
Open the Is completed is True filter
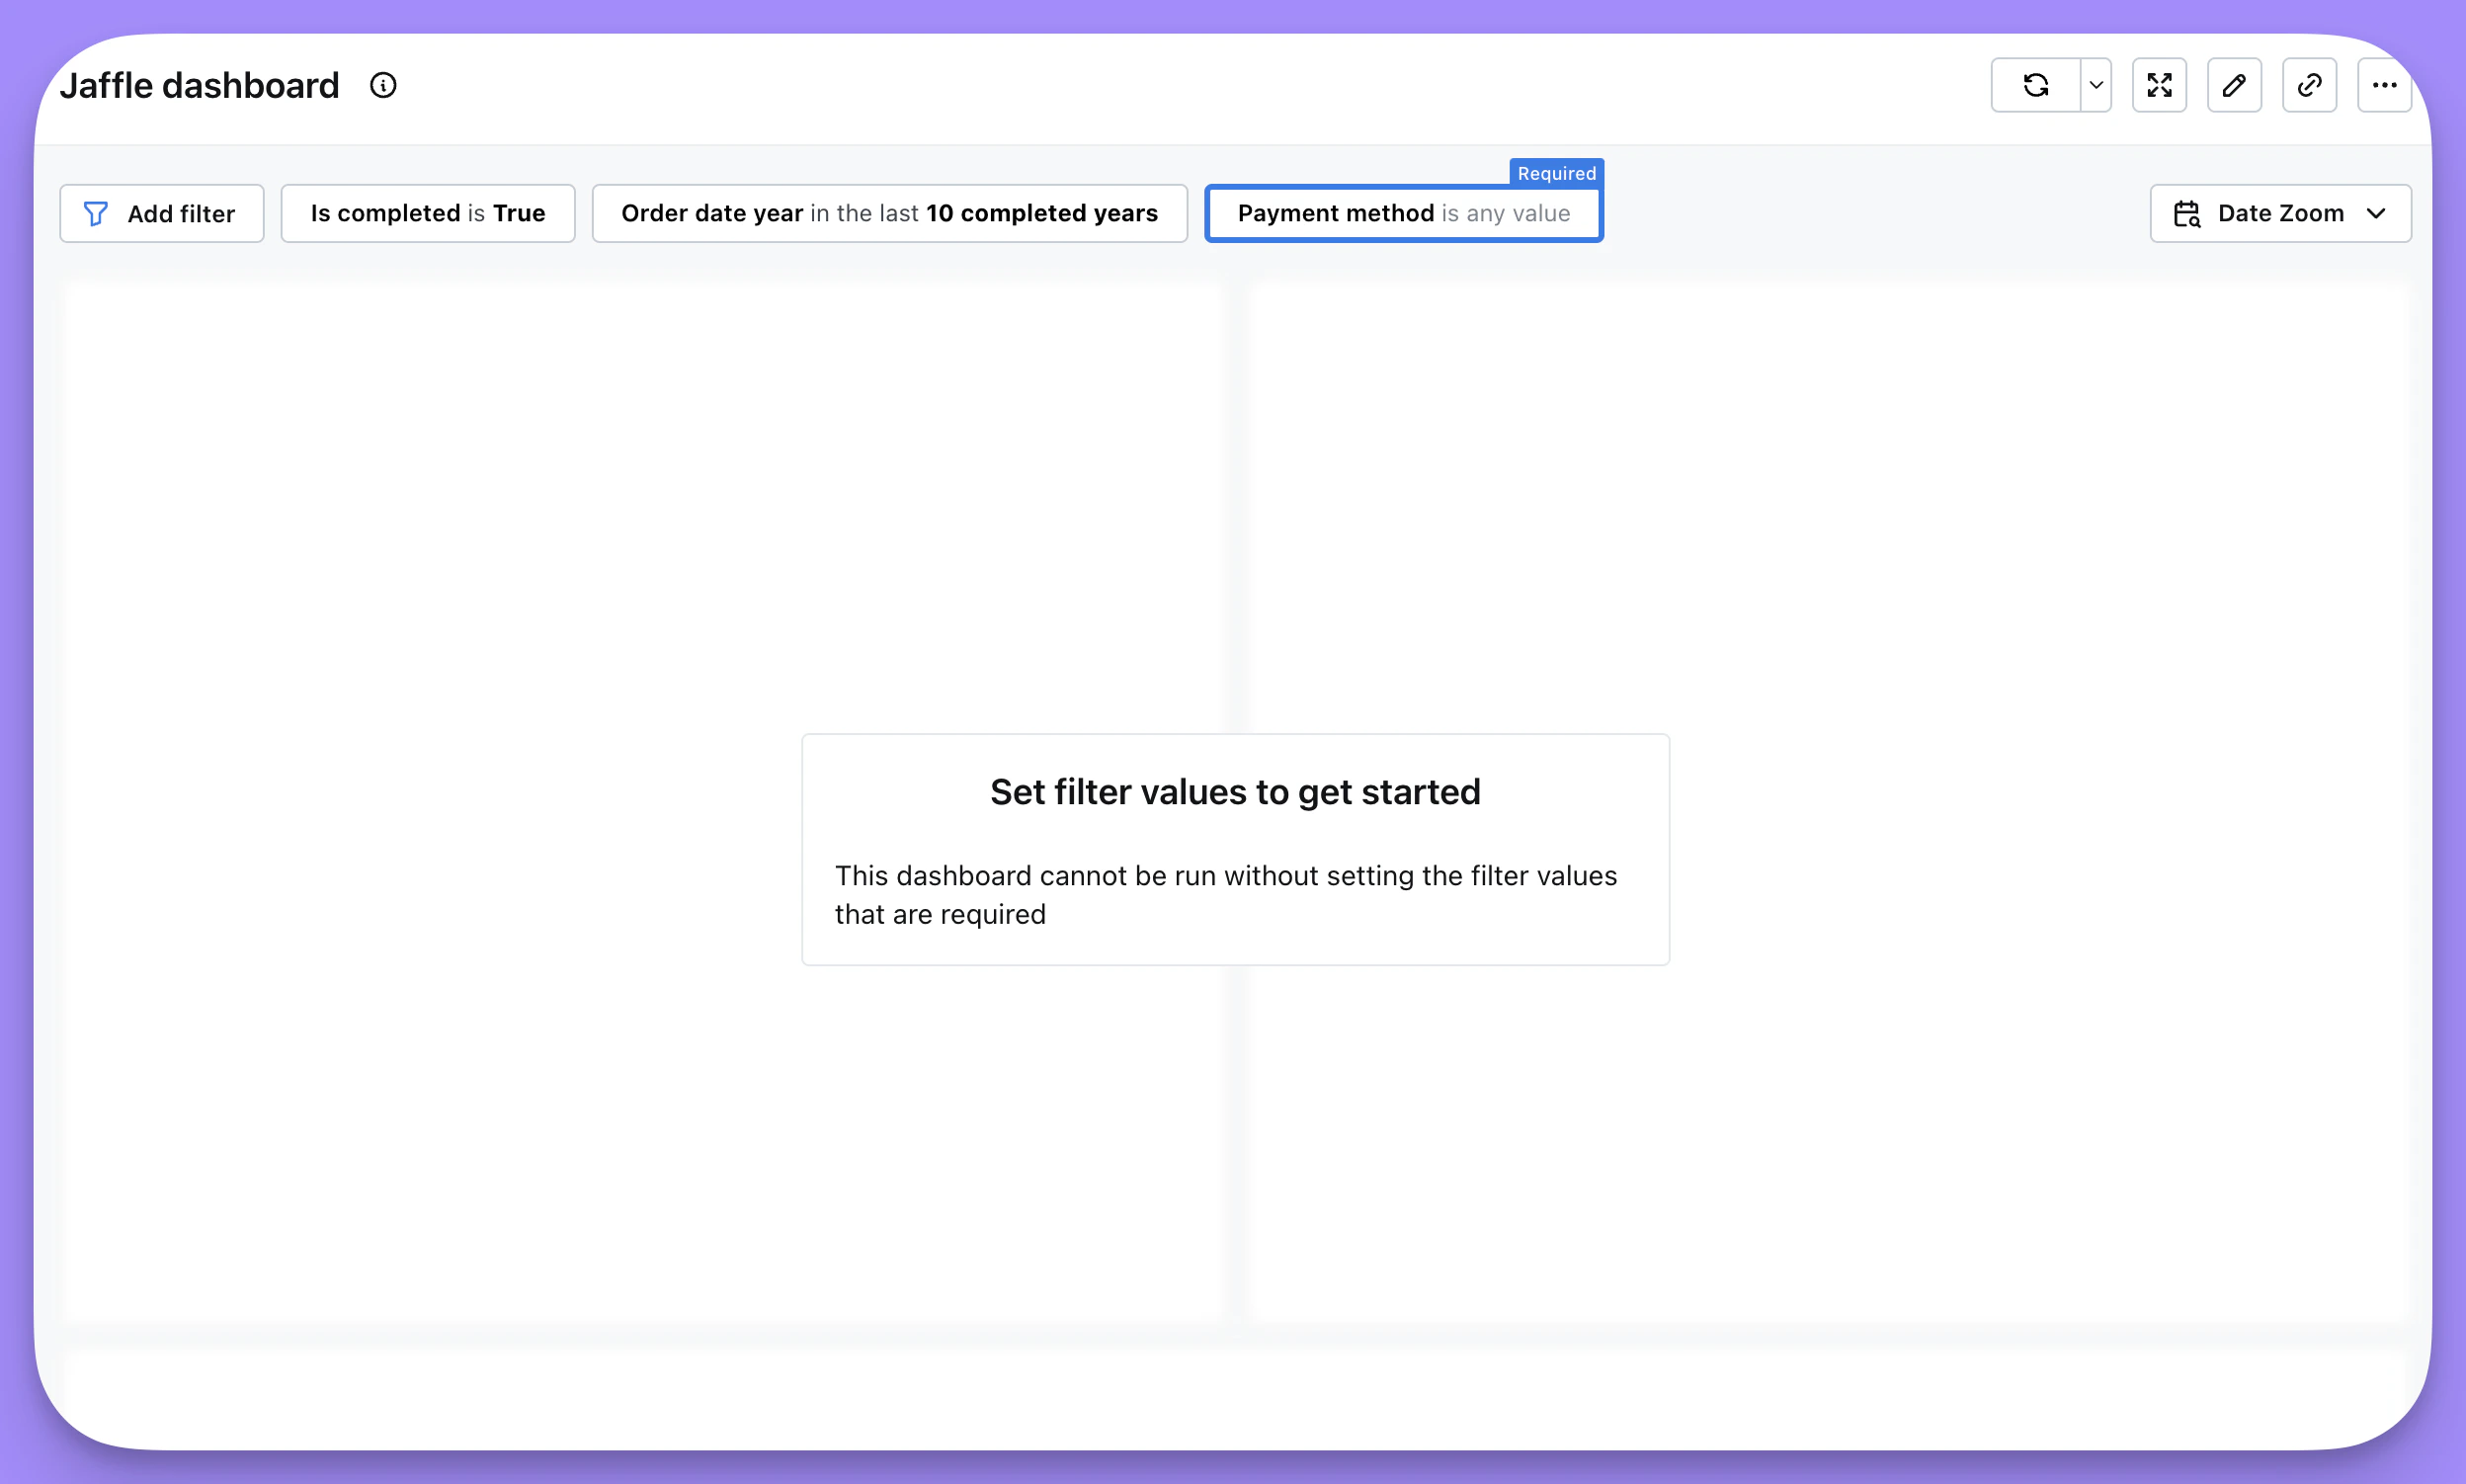click(428, 214)
